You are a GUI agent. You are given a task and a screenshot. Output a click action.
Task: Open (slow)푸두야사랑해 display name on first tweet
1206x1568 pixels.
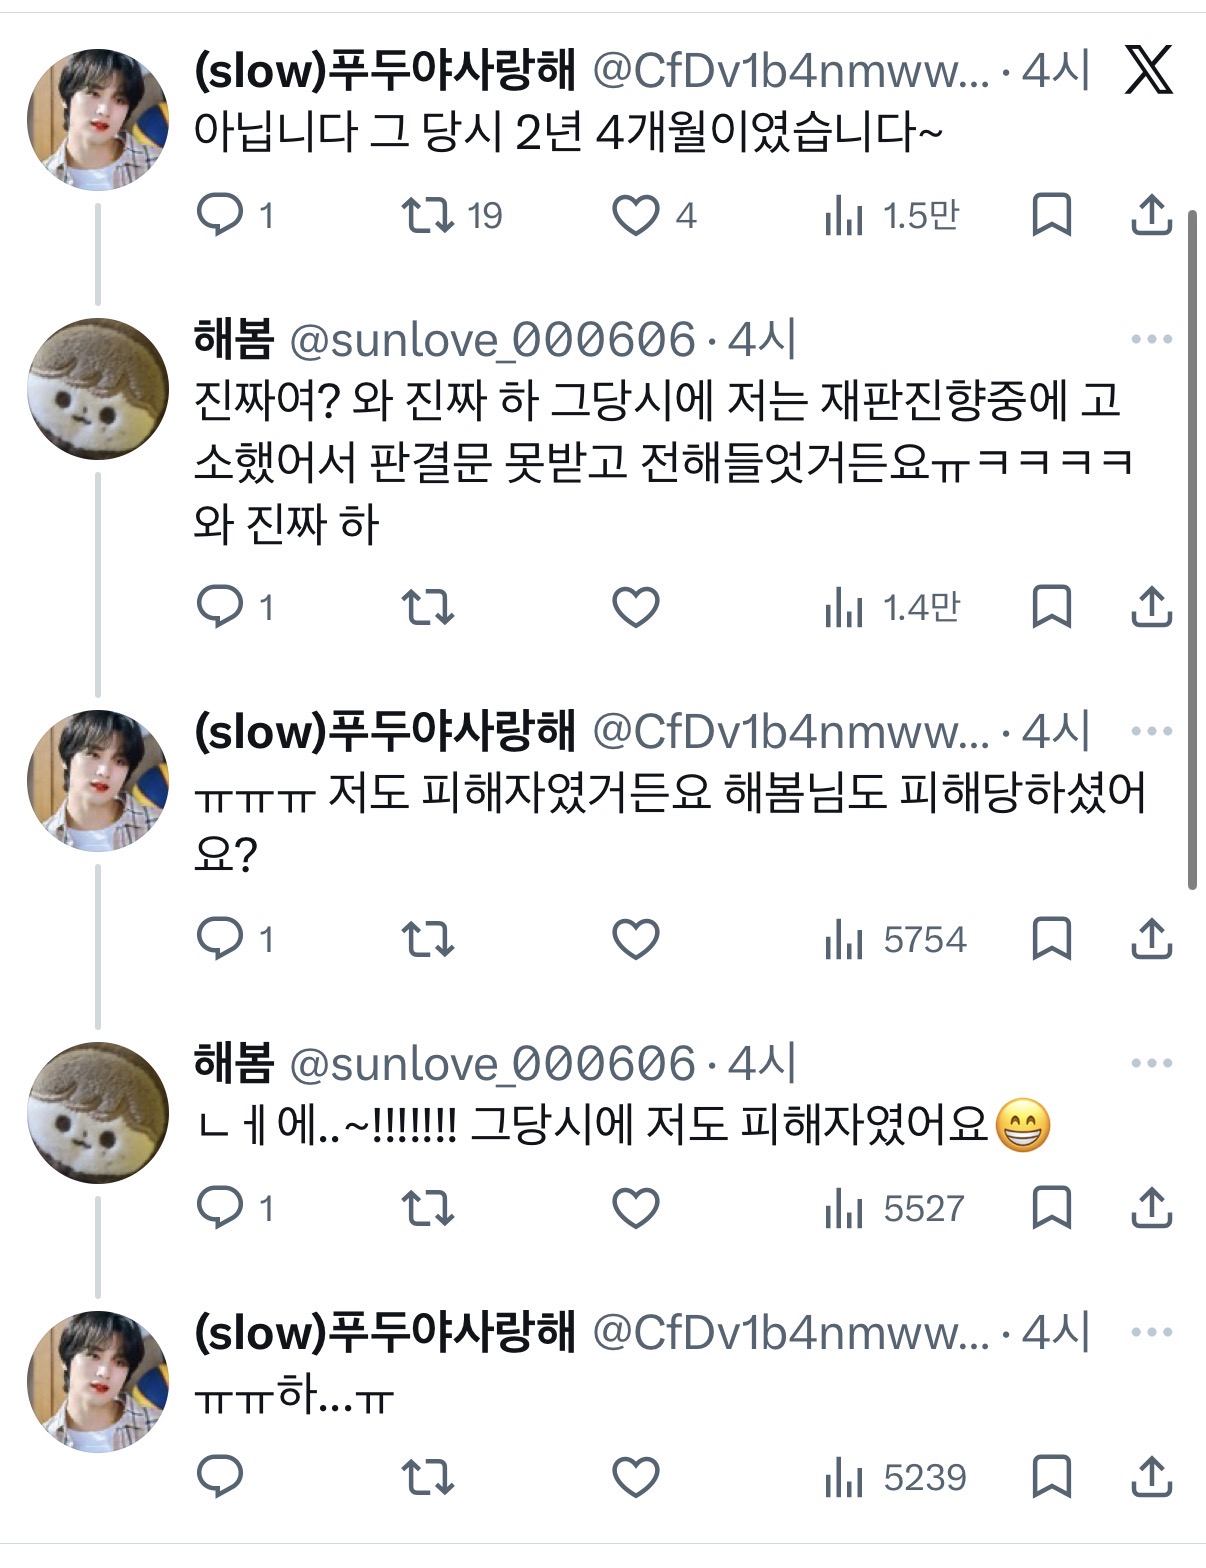[x=385, y=71]
